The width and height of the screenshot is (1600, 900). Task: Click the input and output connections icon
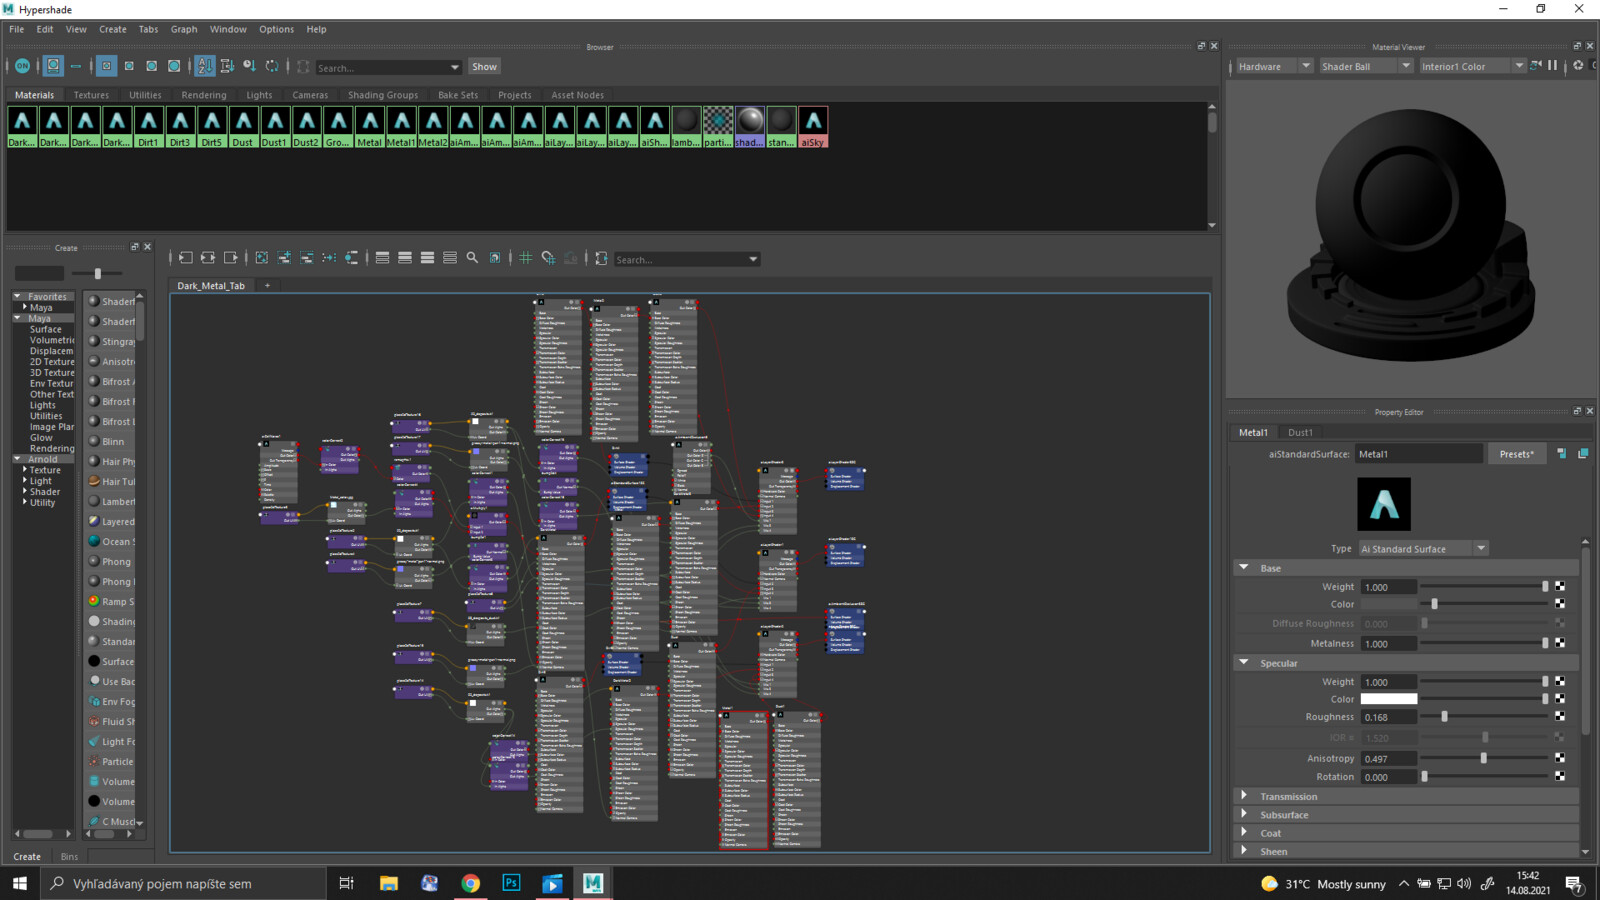click(x=208, y=258)
